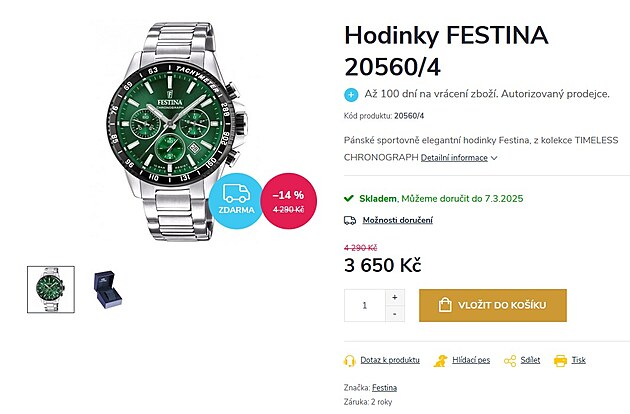Follow the Festina brand link
Screen dimensions: 630x414
[x=384, y=387]
